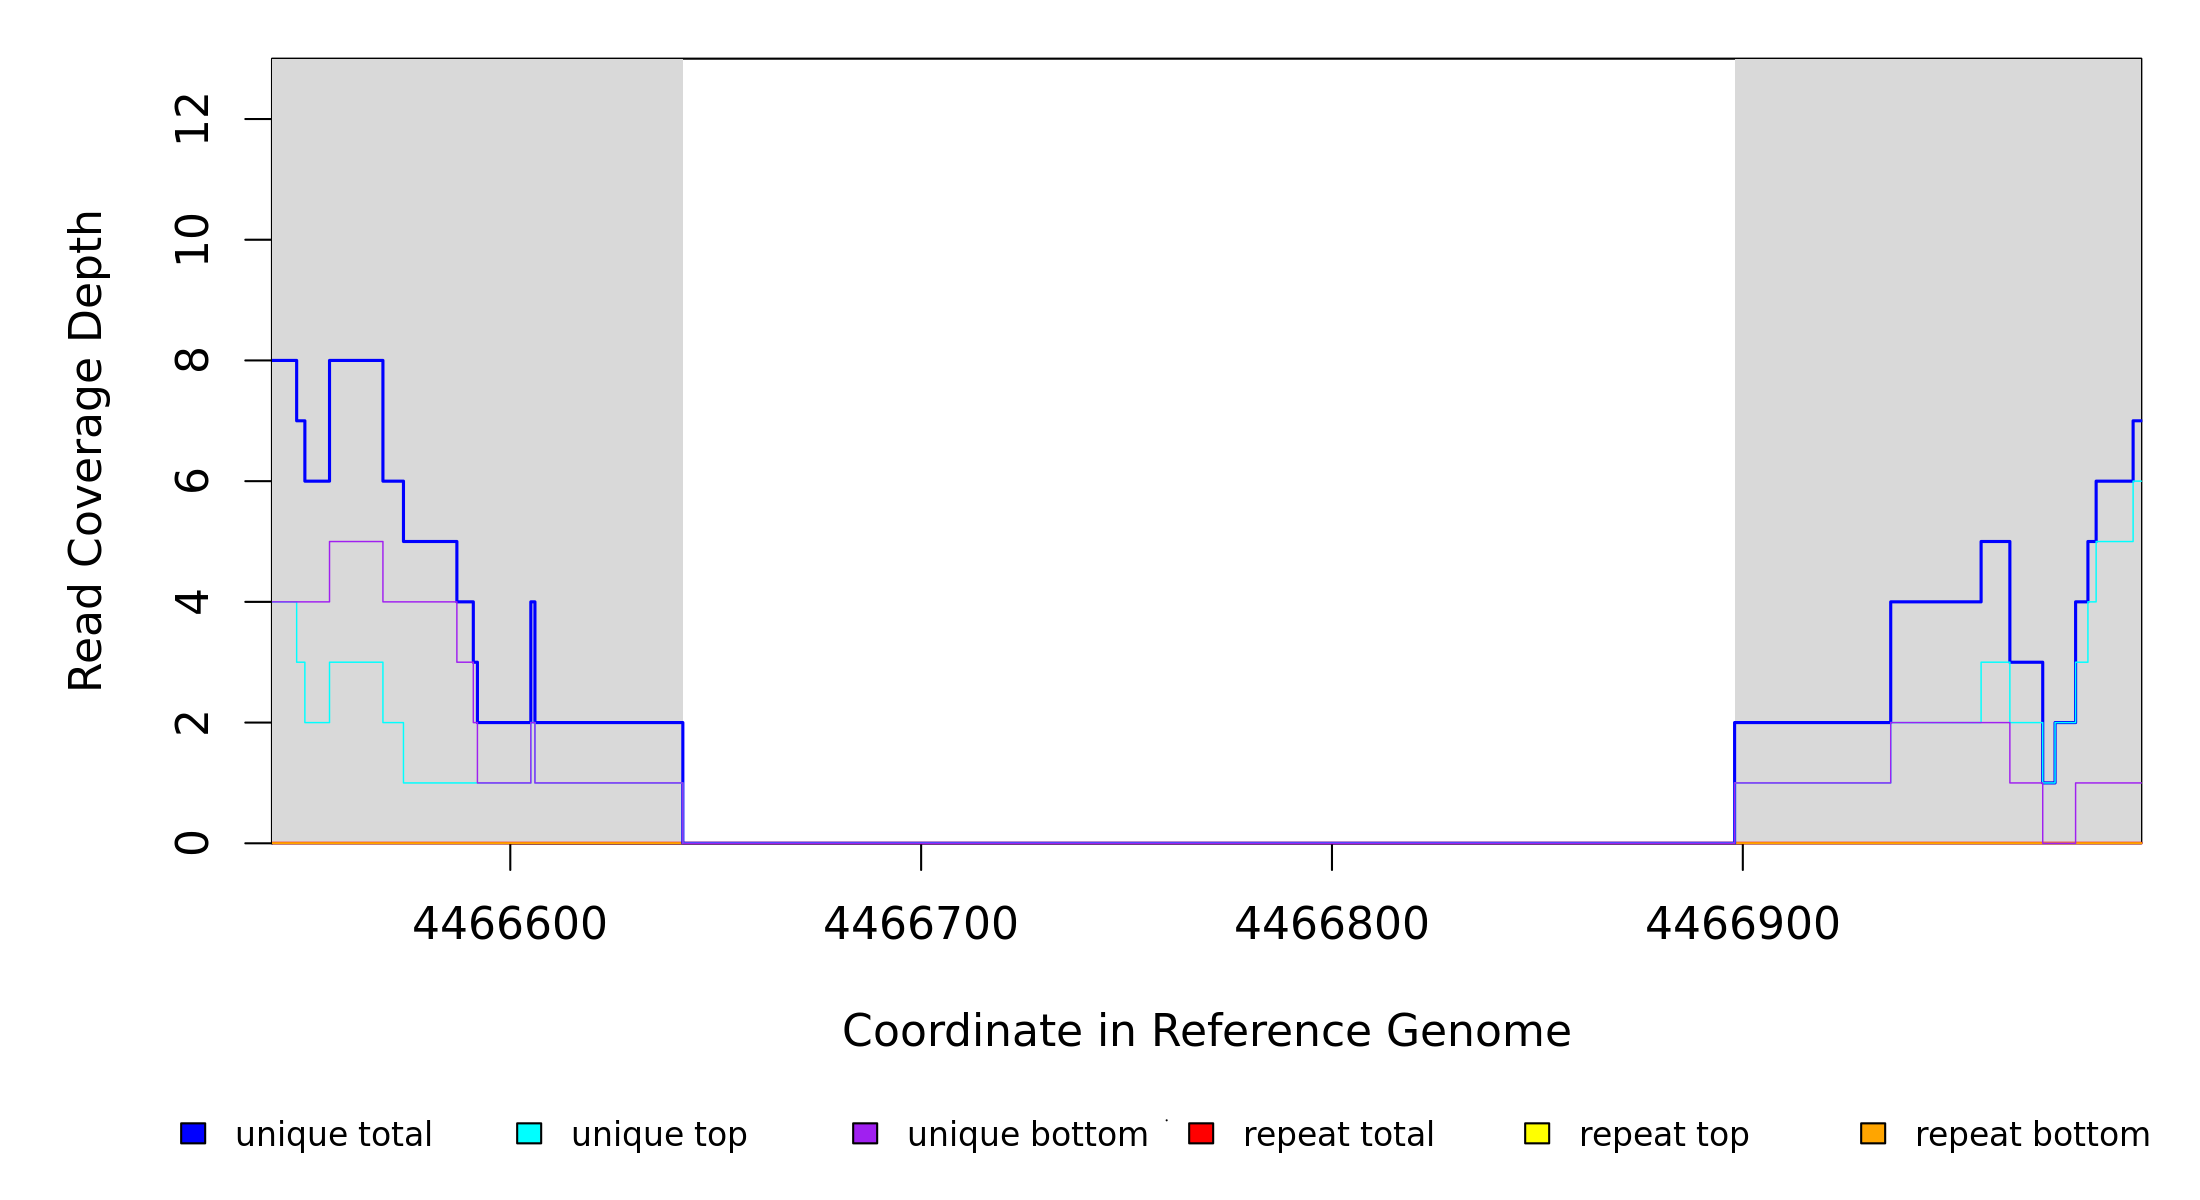
Task: Click the y-axis tick label 12
Action: coord(192,119)
